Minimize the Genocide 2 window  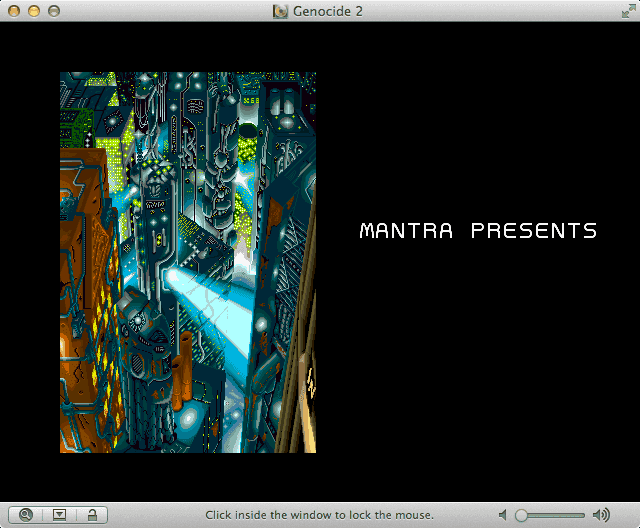pos(34,11)
